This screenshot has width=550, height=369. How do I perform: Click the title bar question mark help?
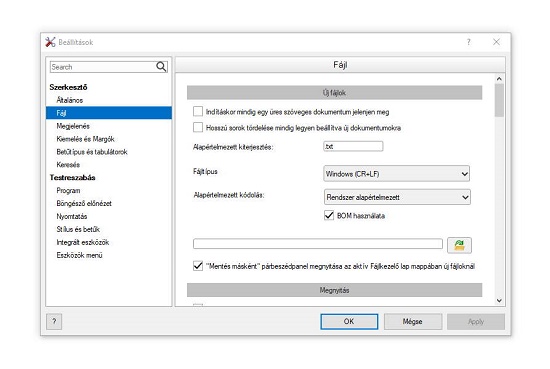(469, 42)
